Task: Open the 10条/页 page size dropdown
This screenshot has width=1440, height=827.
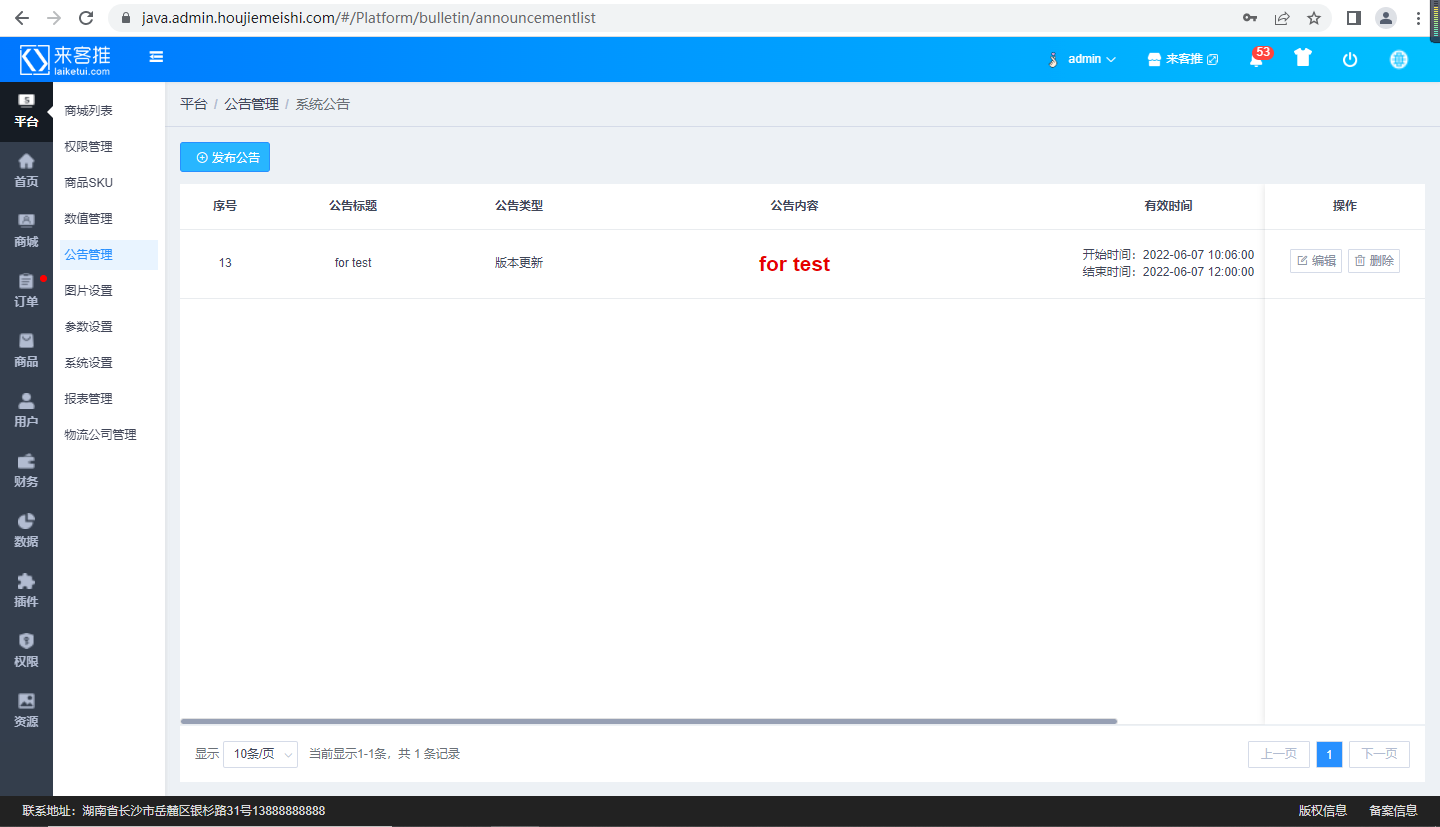Action: click(x=260, y=754)
